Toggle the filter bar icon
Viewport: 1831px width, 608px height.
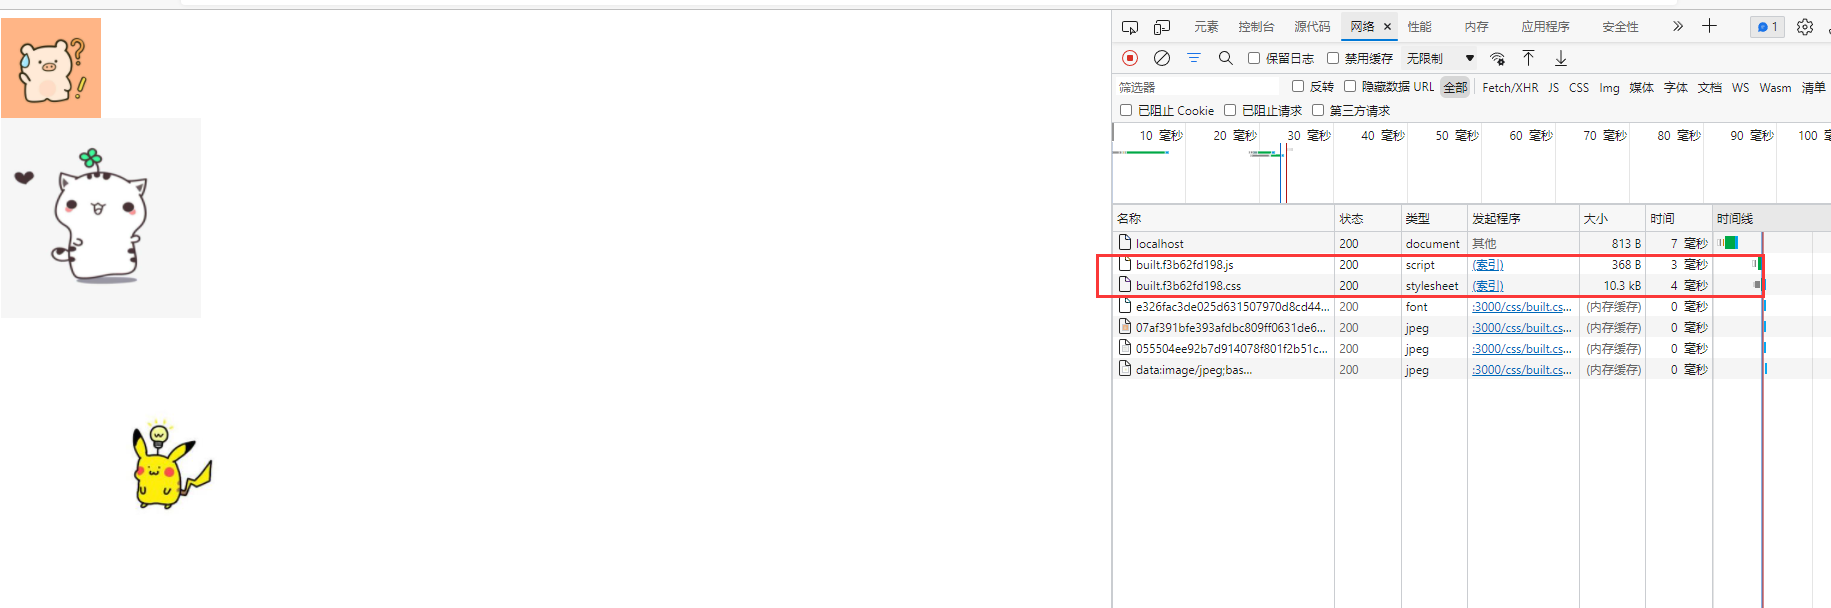click(1194, 58)
